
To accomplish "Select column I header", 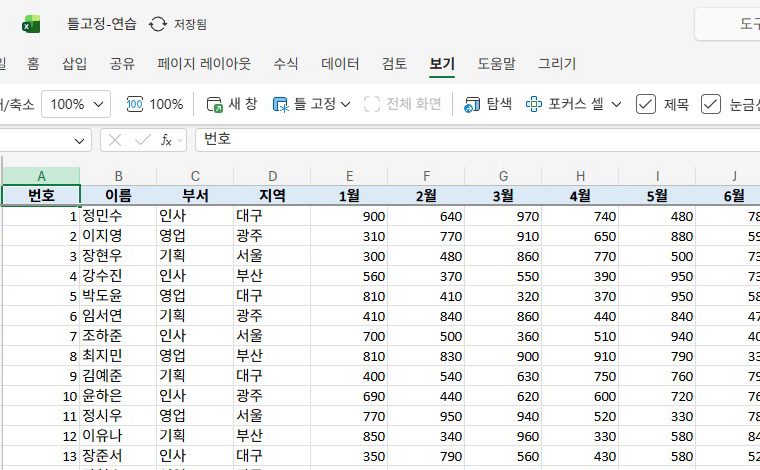I will pos(657,176).
